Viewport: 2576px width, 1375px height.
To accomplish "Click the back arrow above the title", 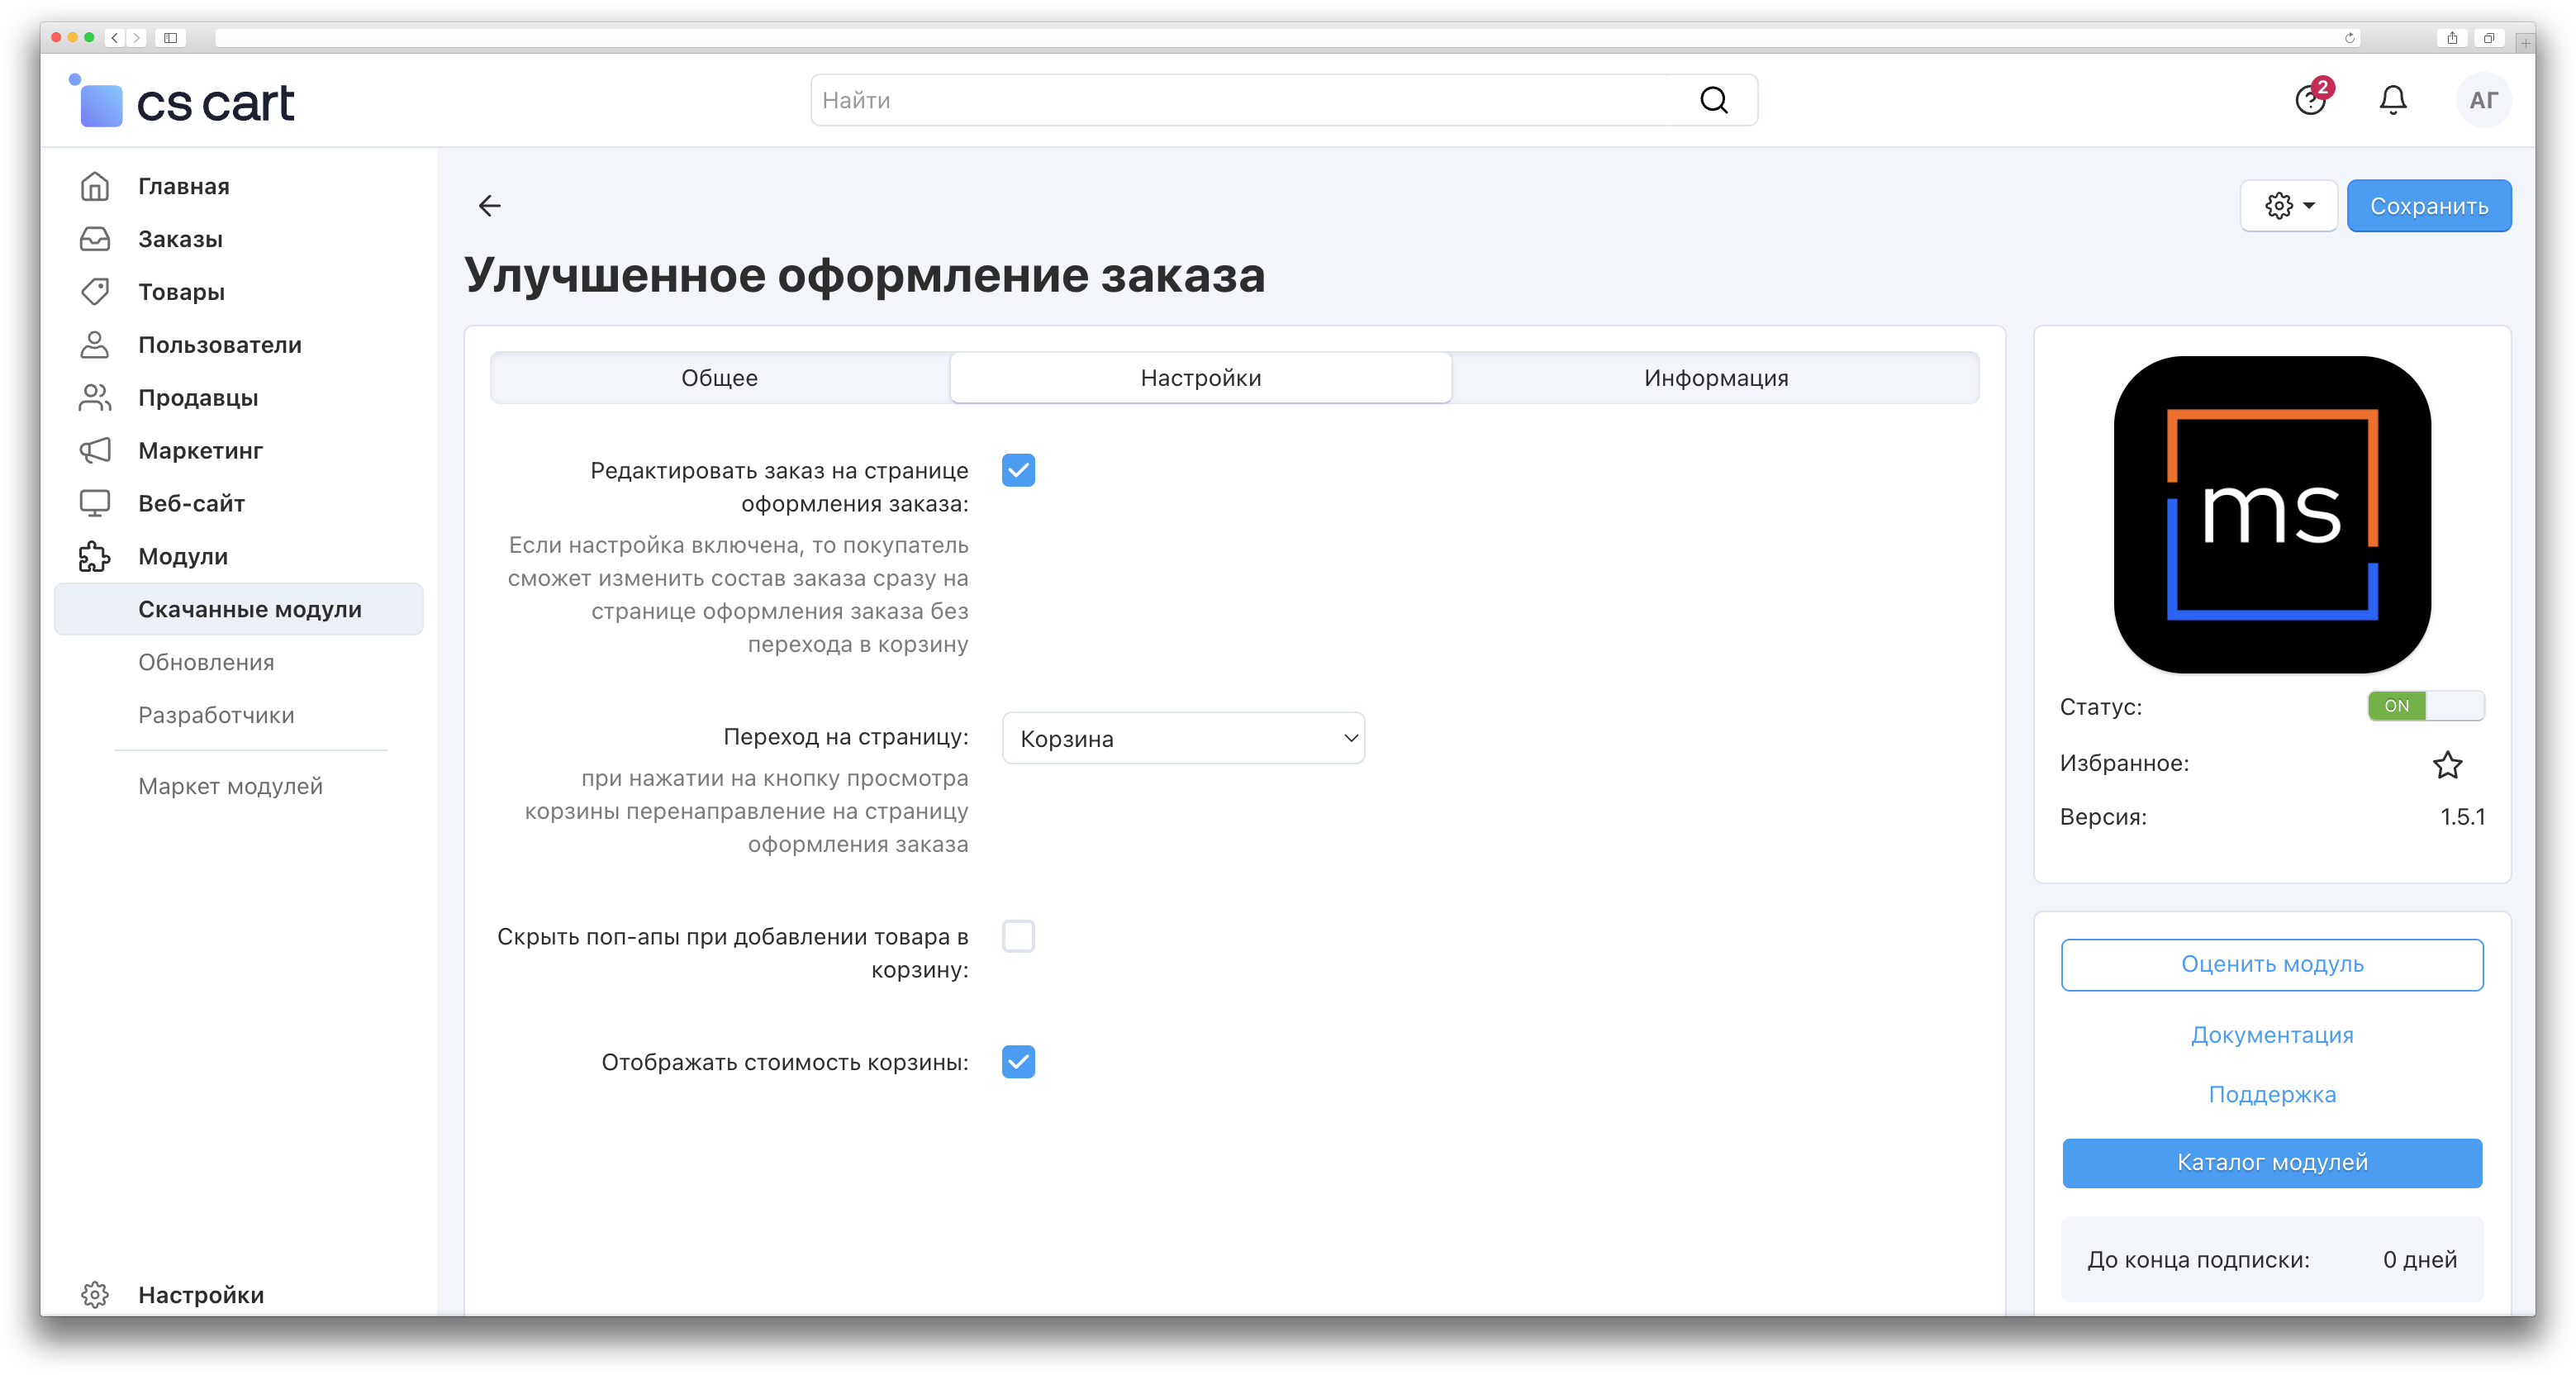I will (x=489, y=206).
